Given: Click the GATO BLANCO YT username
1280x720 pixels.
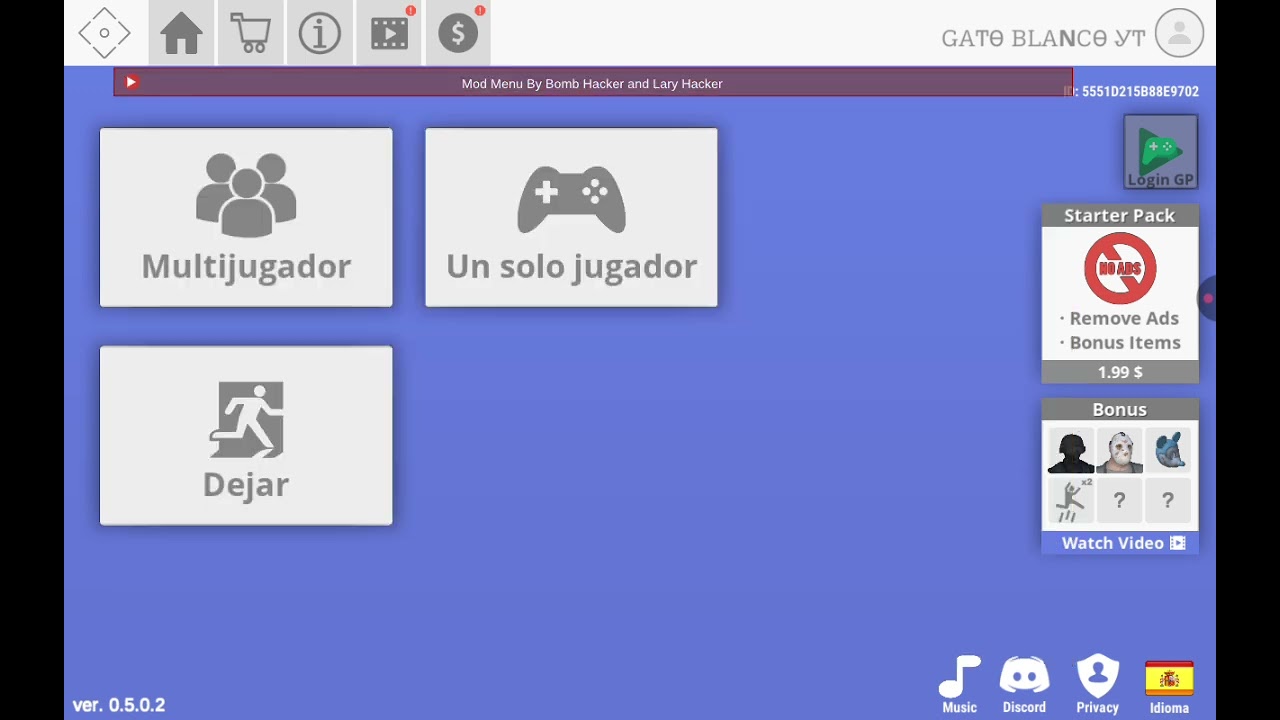Looking at the screenshot, I should point(1043,38).
